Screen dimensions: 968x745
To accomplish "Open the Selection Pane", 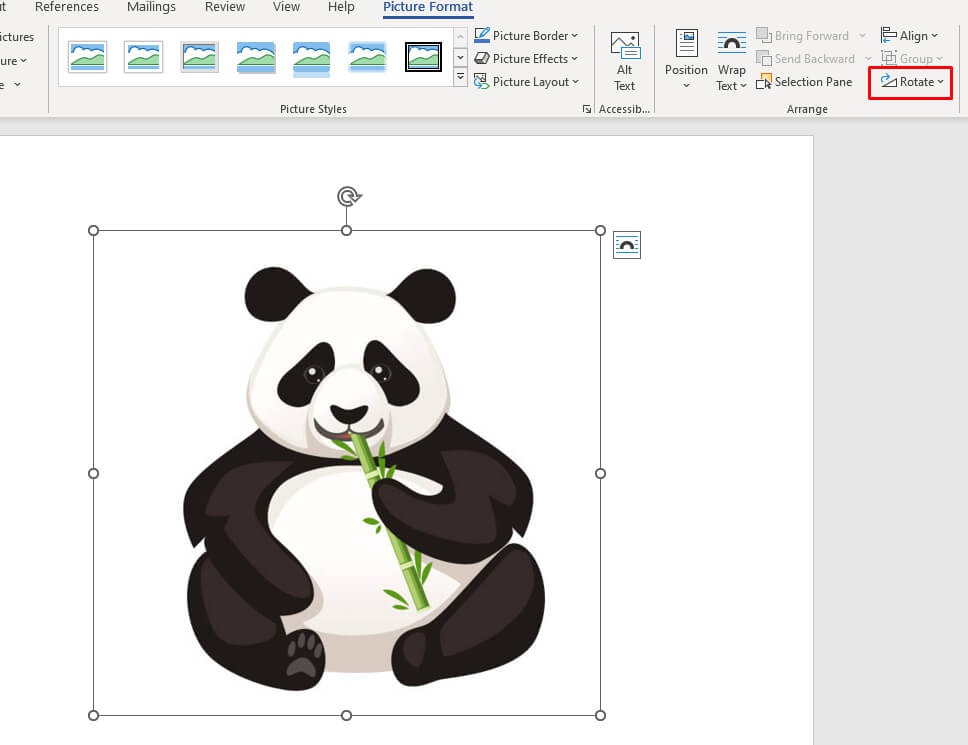I will click(x=805, y=82).
